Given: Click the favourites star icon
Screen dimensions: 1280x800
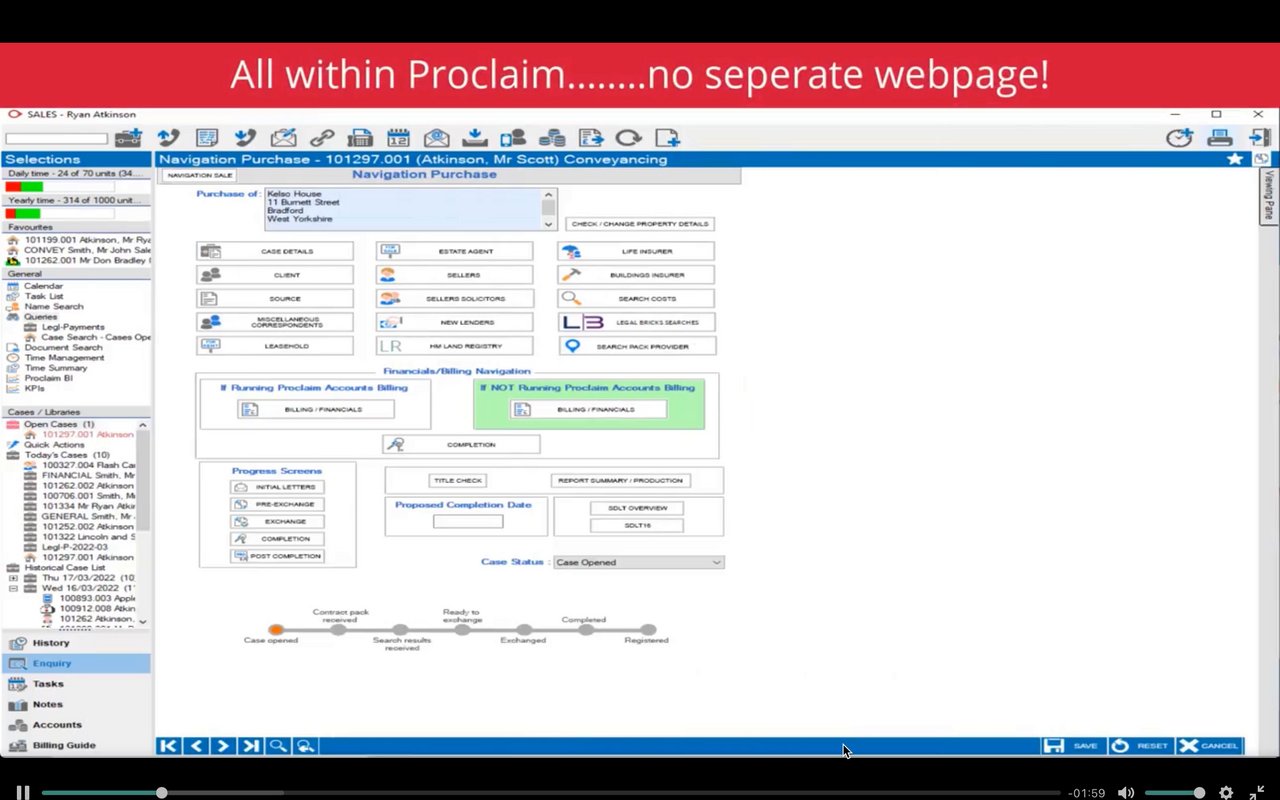Looking at the screenshot, I should (x=1235, y=159).
